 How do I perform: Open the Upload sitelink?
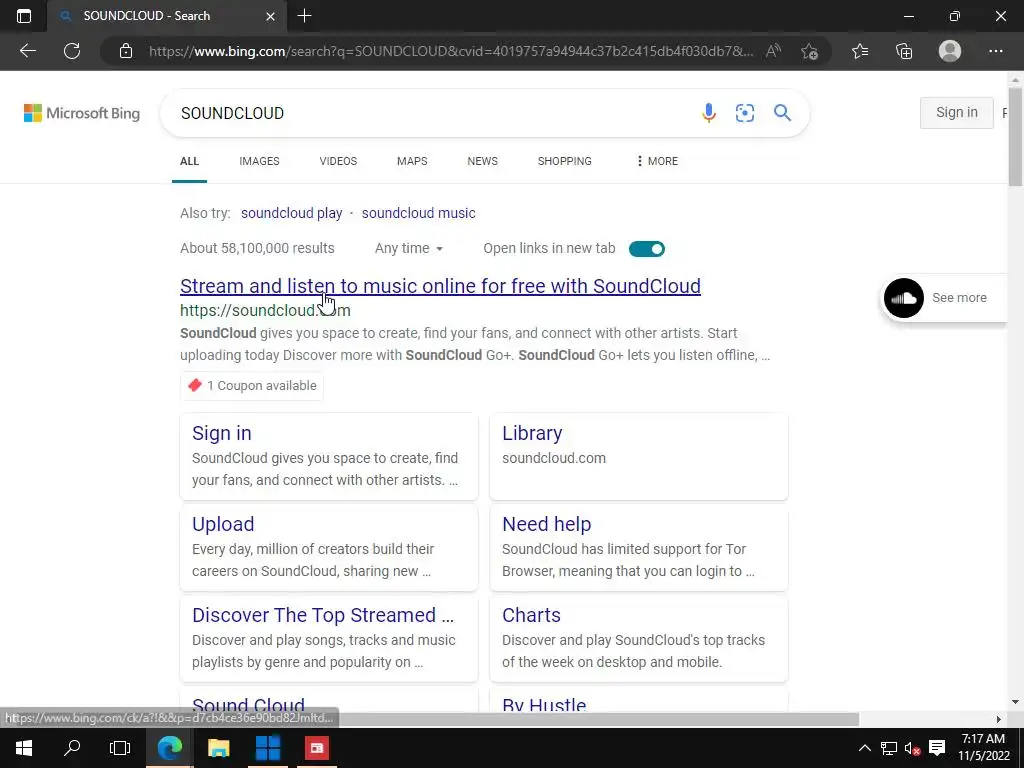pyautogui.click(x=223, y=524)
